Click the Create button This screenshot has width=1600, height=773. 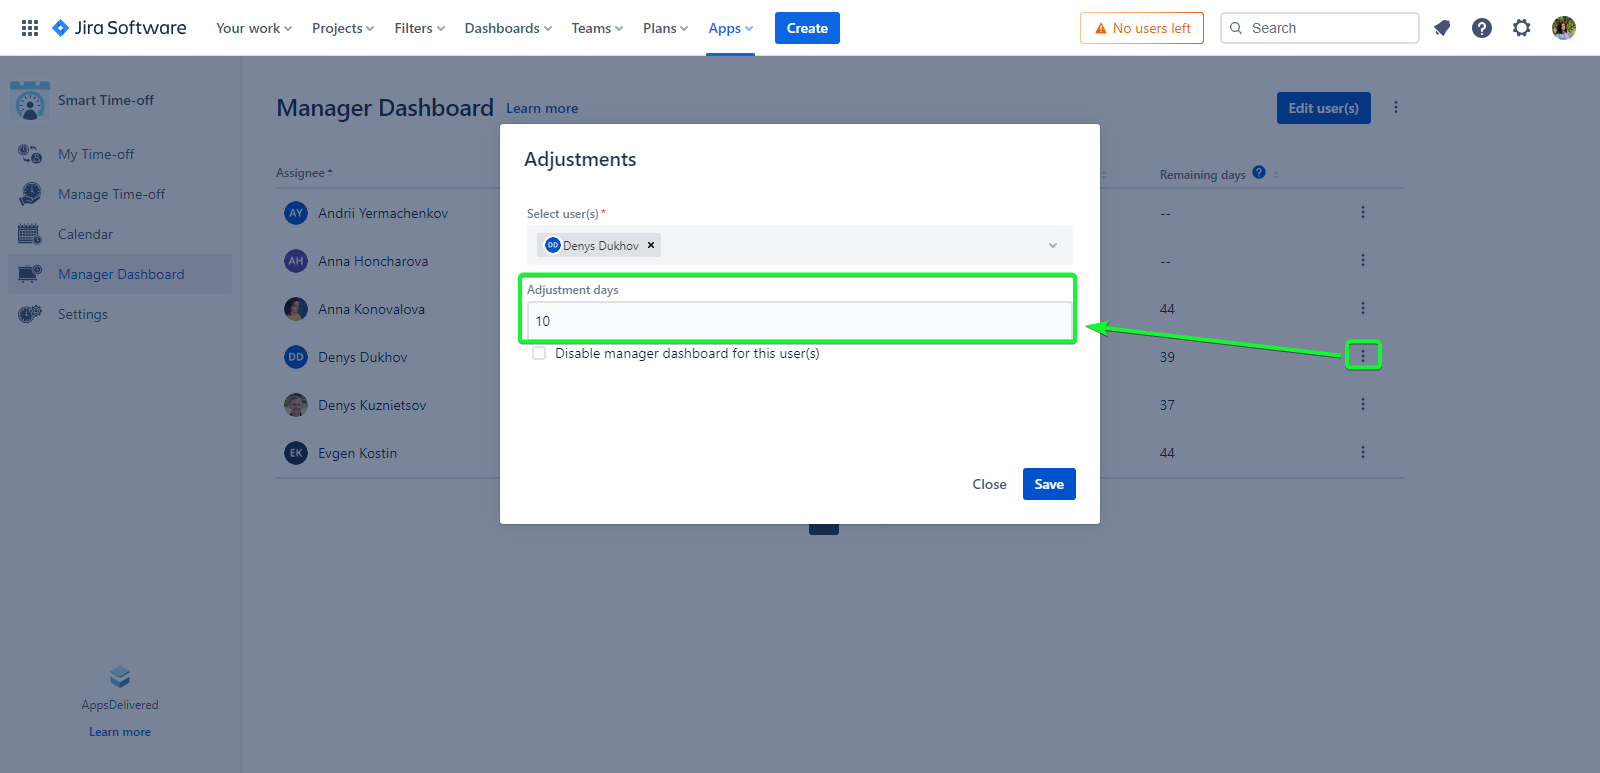[x=807, y=28]
